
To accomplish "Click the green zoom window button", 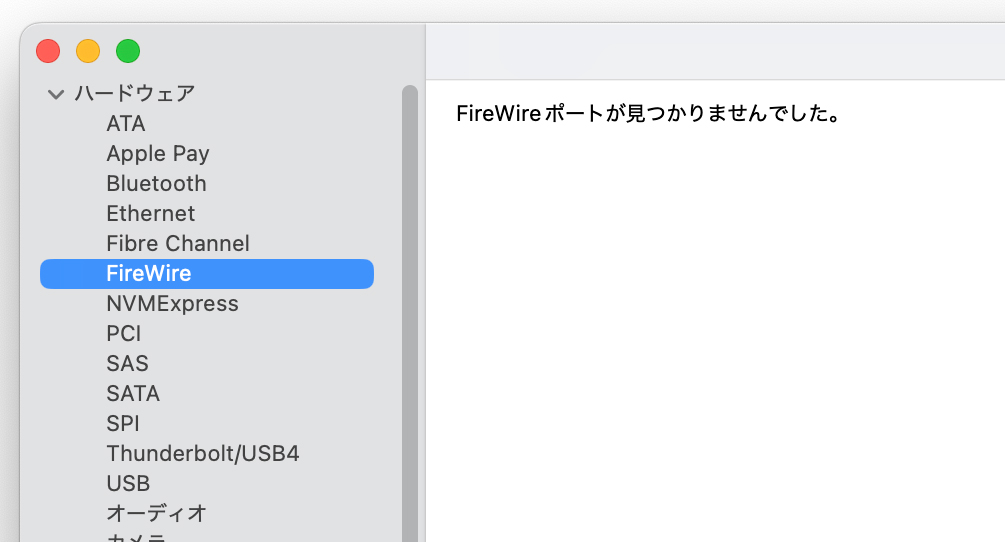I will pos(128,50).
